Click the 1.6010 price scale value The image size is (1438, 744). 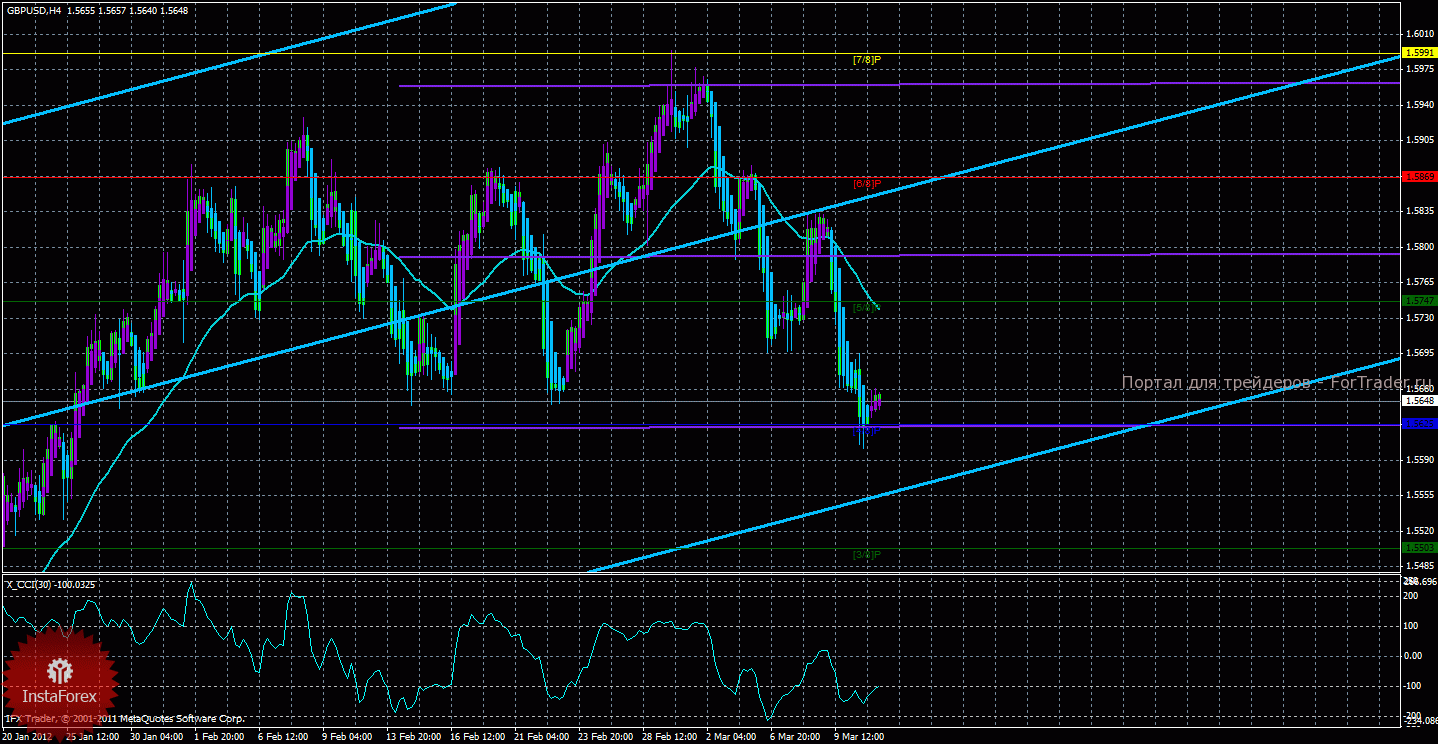pyautogui.click(x=1419, y=33)
